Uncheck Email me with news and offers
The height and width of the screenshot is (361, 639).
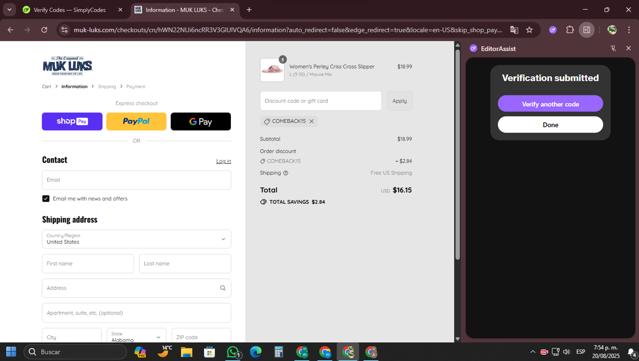click(46, 198)
